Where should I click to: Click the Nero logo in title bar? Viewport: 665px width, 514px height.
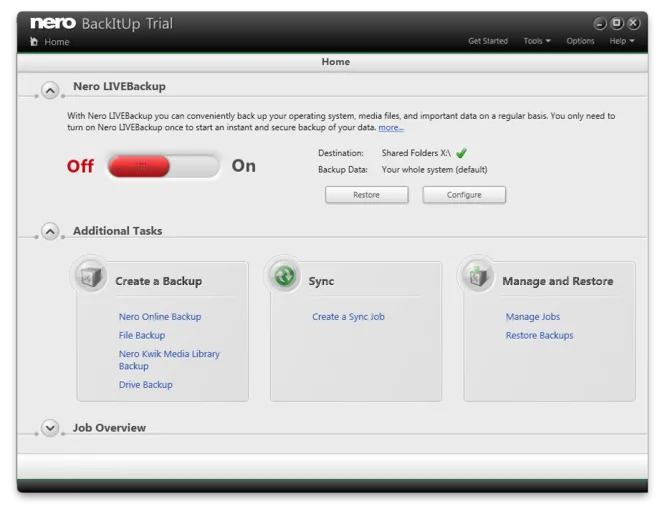click(53, 23)
